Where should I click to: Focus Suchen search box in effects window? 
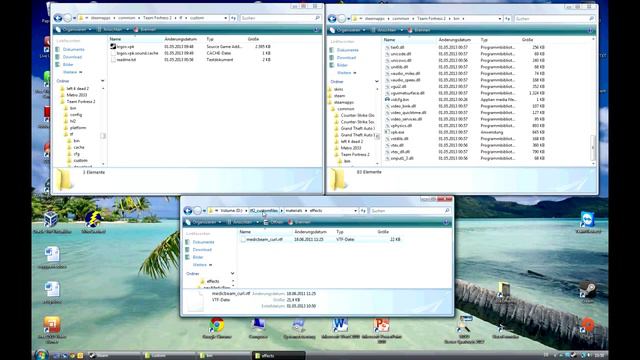(410, 211)
